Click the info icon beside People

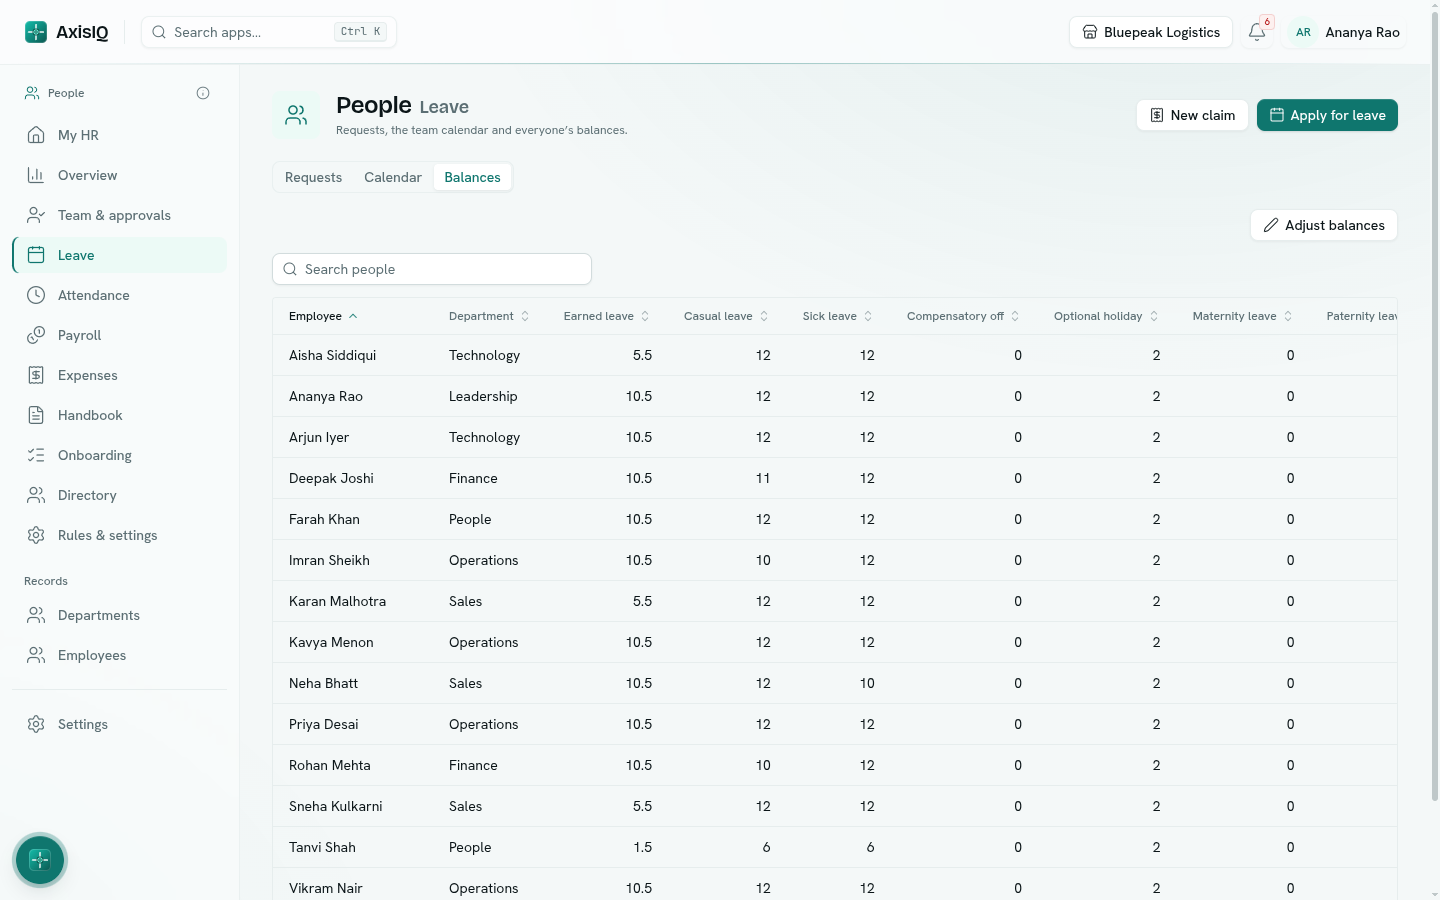click(x=203, y=93)
